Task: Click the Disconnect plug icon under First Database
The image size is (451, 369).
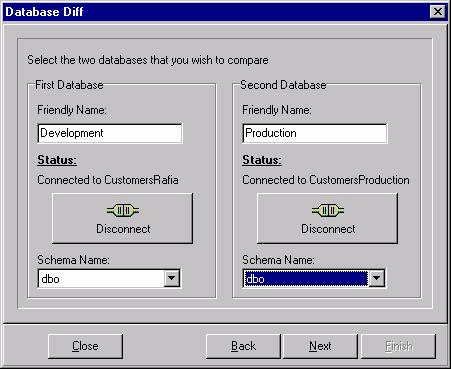Action: pyautogui.click(x=123, y=211)
